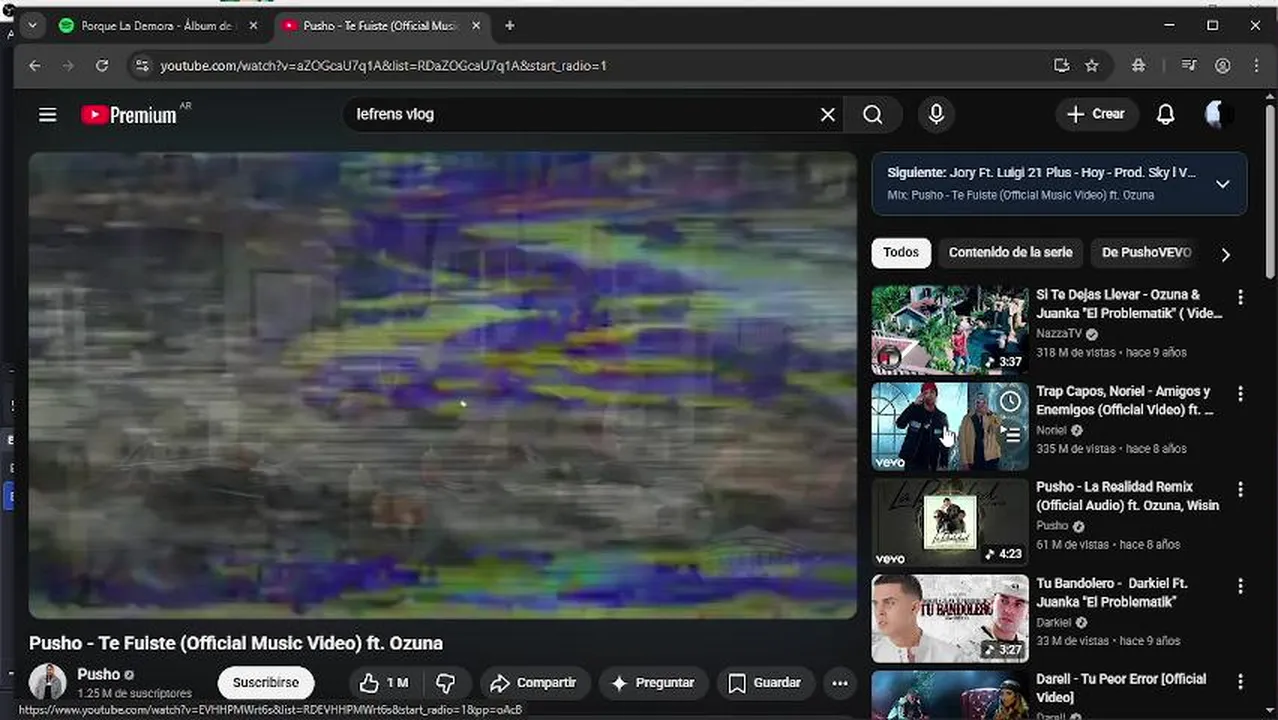This screenshot has width=1278, height=720.
Task: Dislike the video
Action: [x=446, y=683]
